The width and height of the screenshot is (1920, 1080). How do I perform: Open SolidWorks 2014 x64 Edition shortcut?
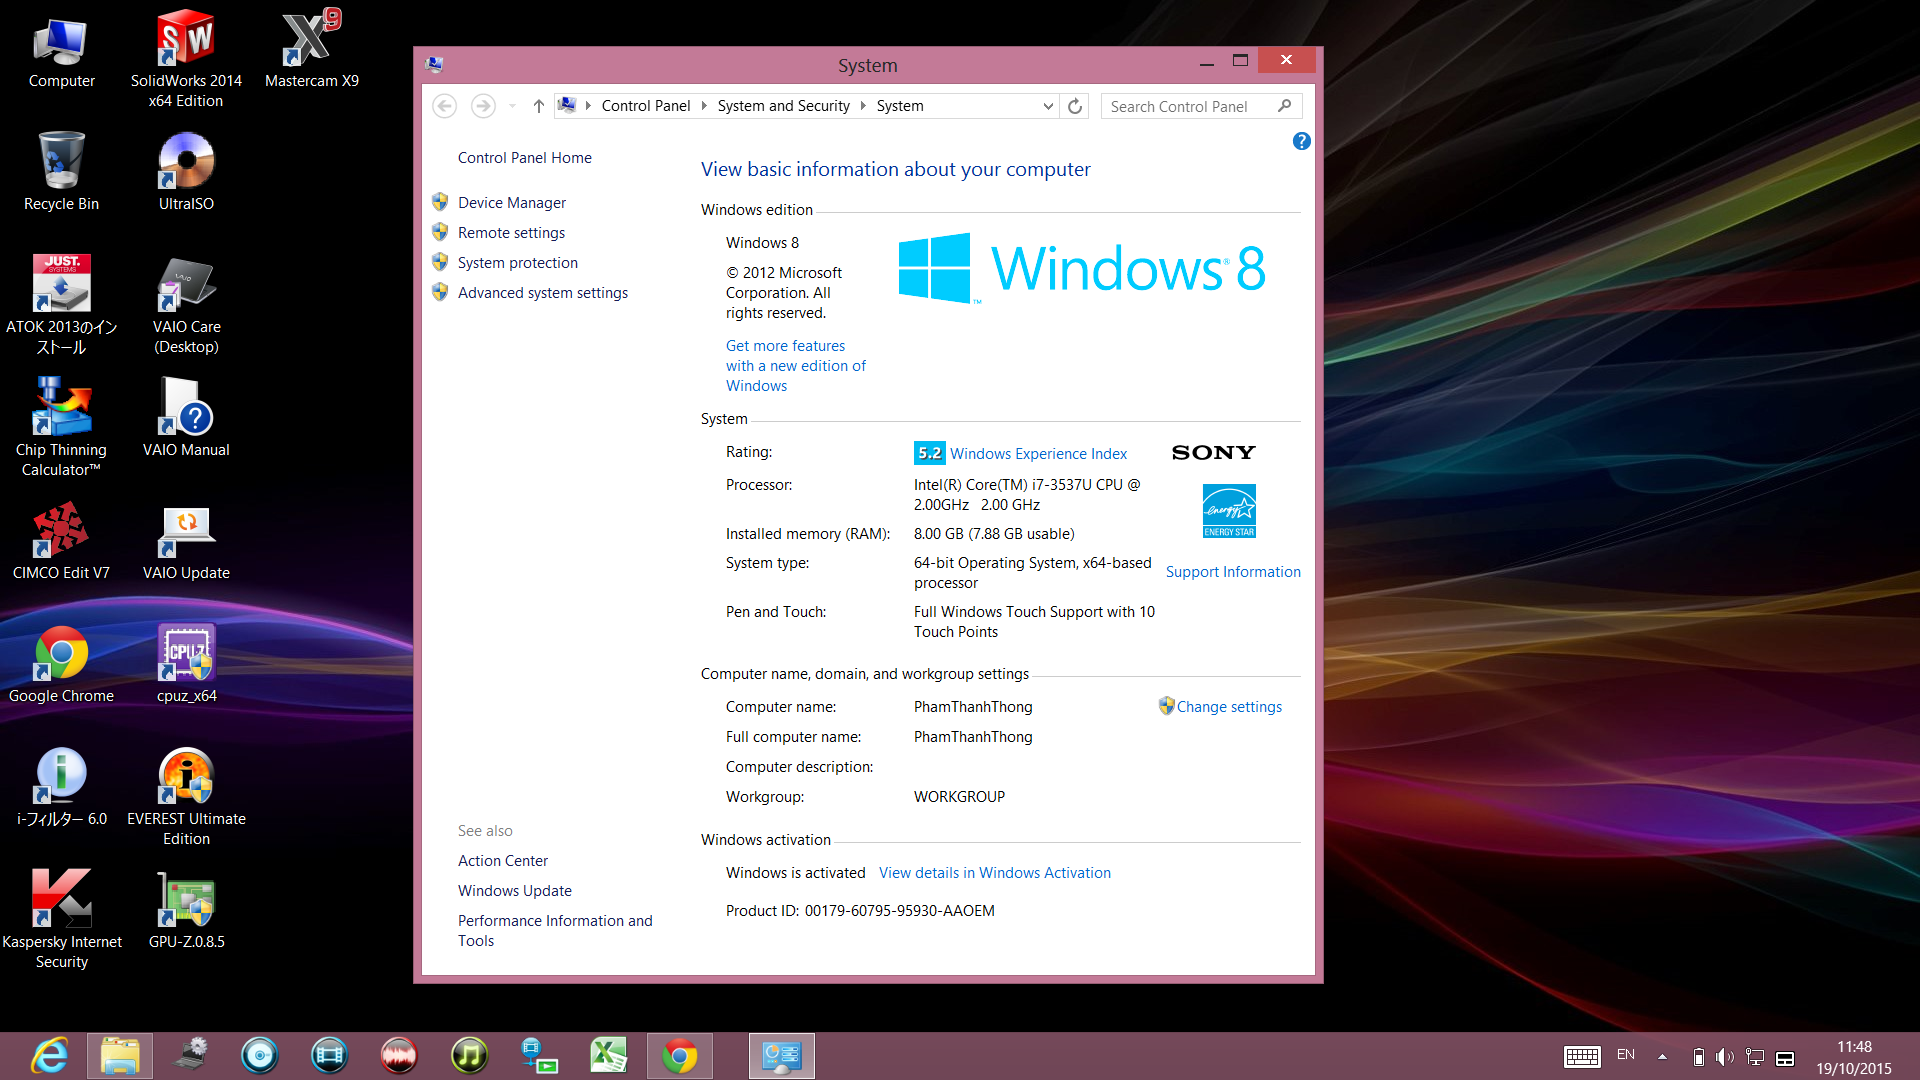pos(186,58)
